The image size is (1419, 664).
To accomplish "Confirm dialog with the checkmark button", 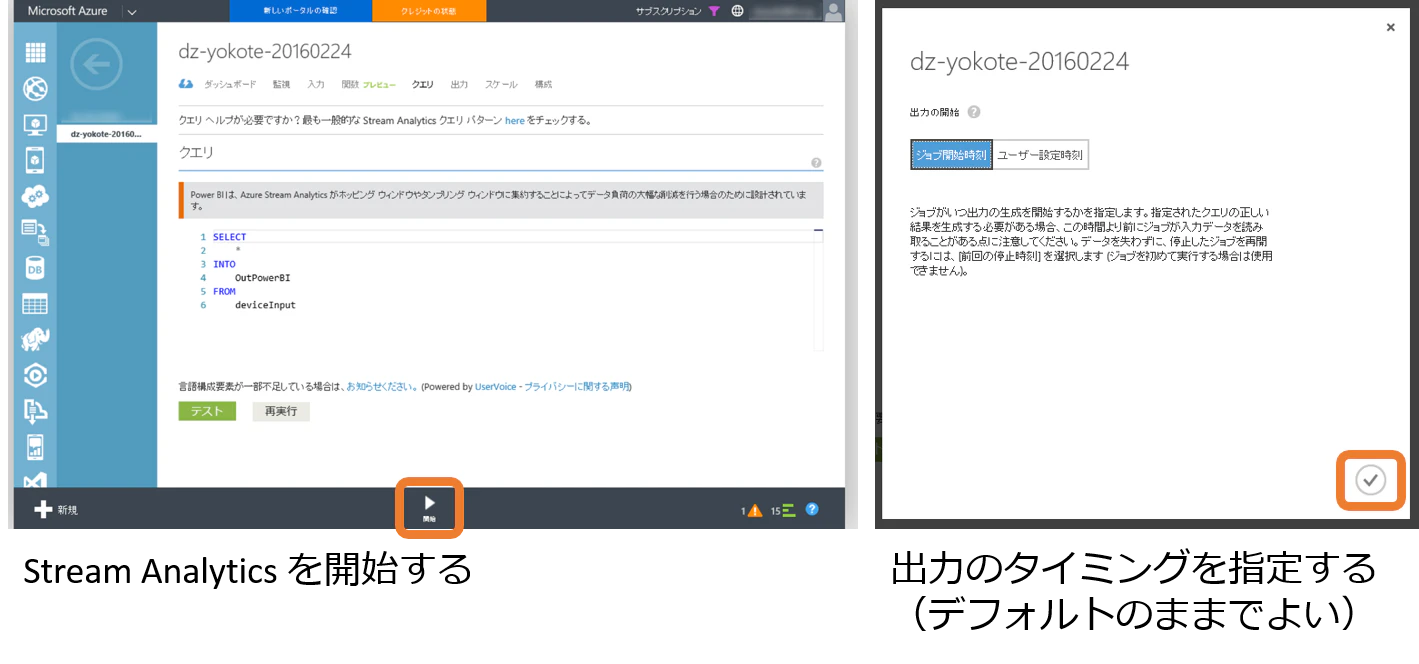I will tap(1370, 480).
